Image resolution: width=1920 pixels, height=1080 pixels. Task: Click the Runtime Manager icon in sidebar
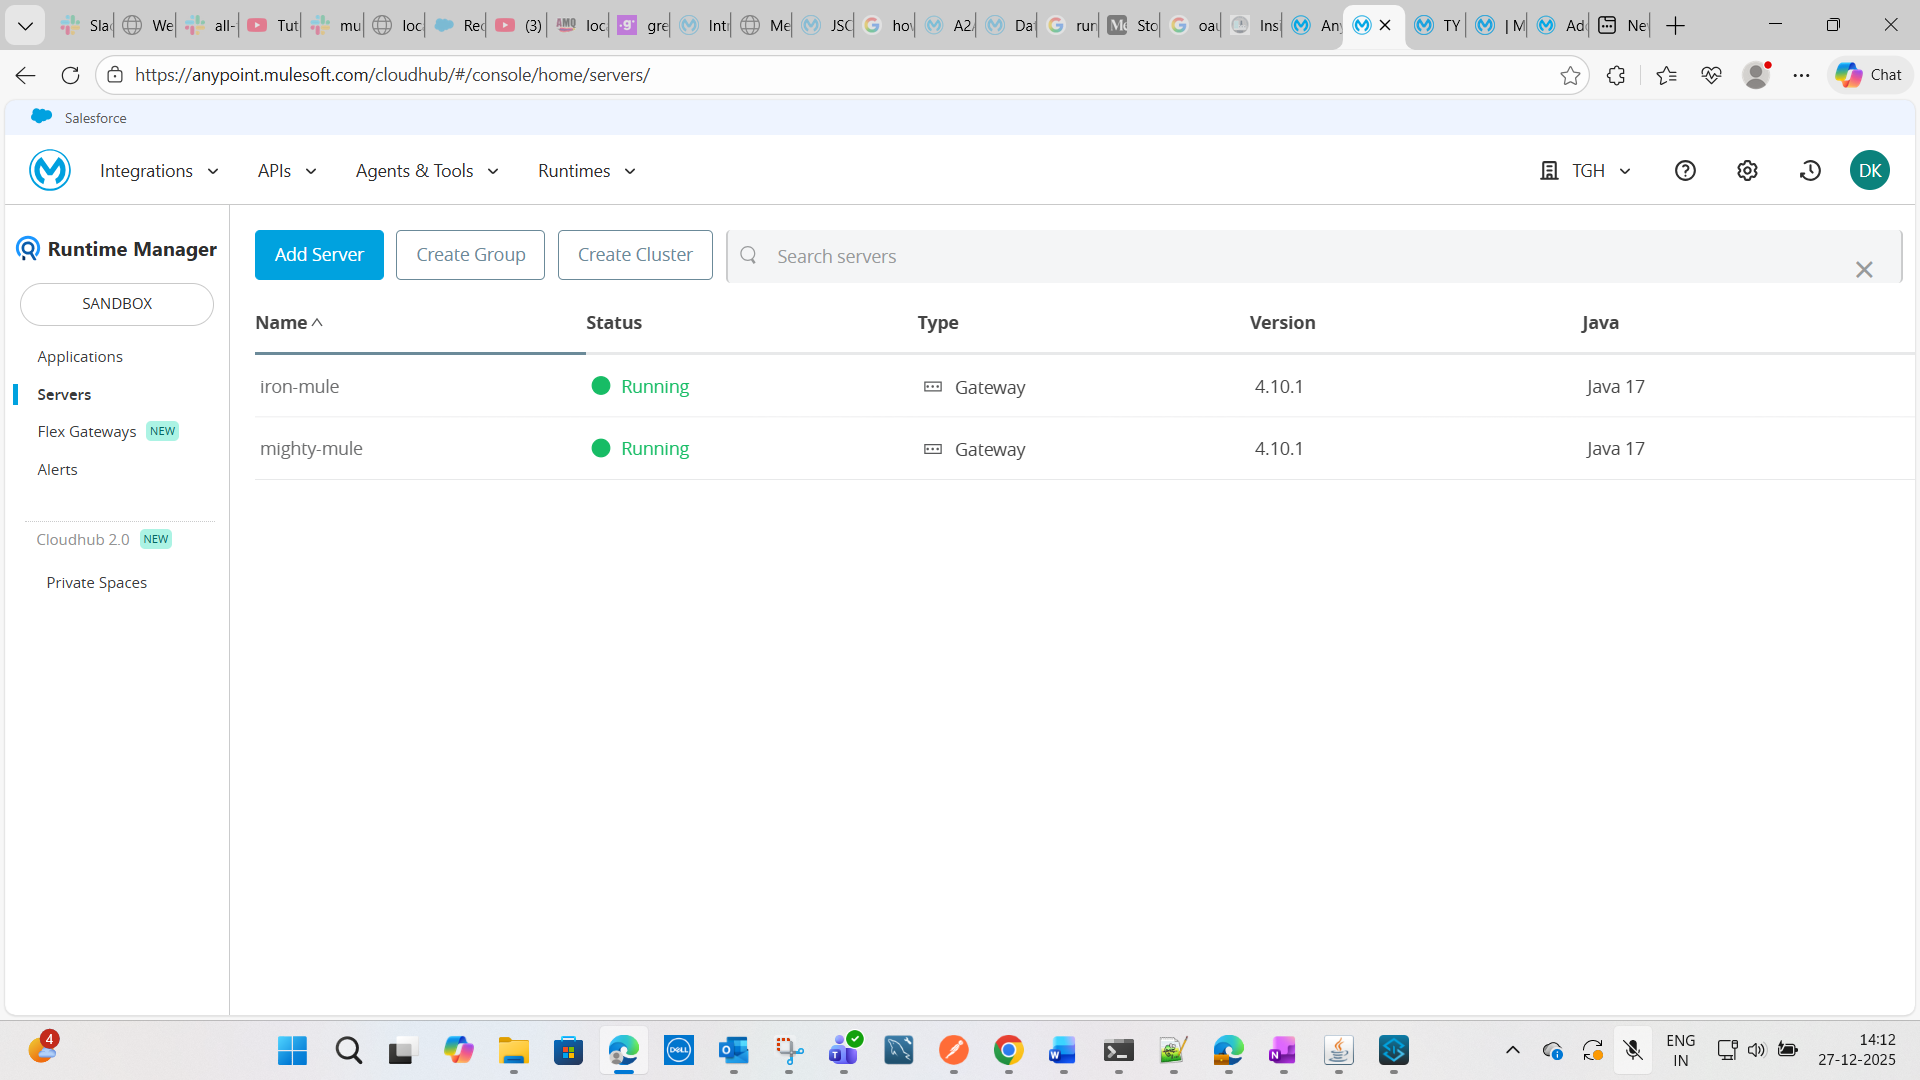click(x=28, y=249)
